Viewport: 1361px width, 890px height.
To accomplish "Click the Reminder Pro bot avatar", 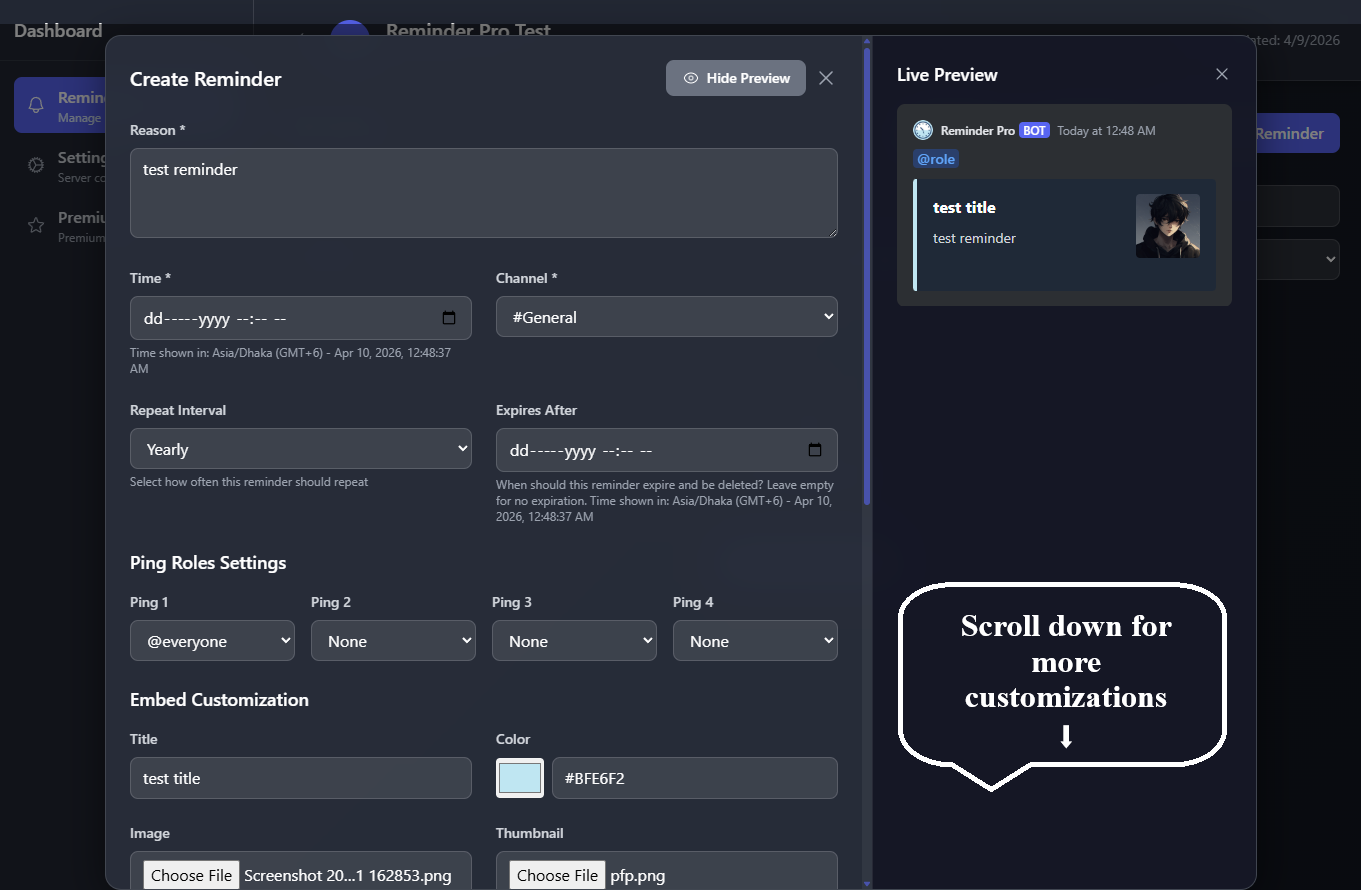I will coord(923,130).
